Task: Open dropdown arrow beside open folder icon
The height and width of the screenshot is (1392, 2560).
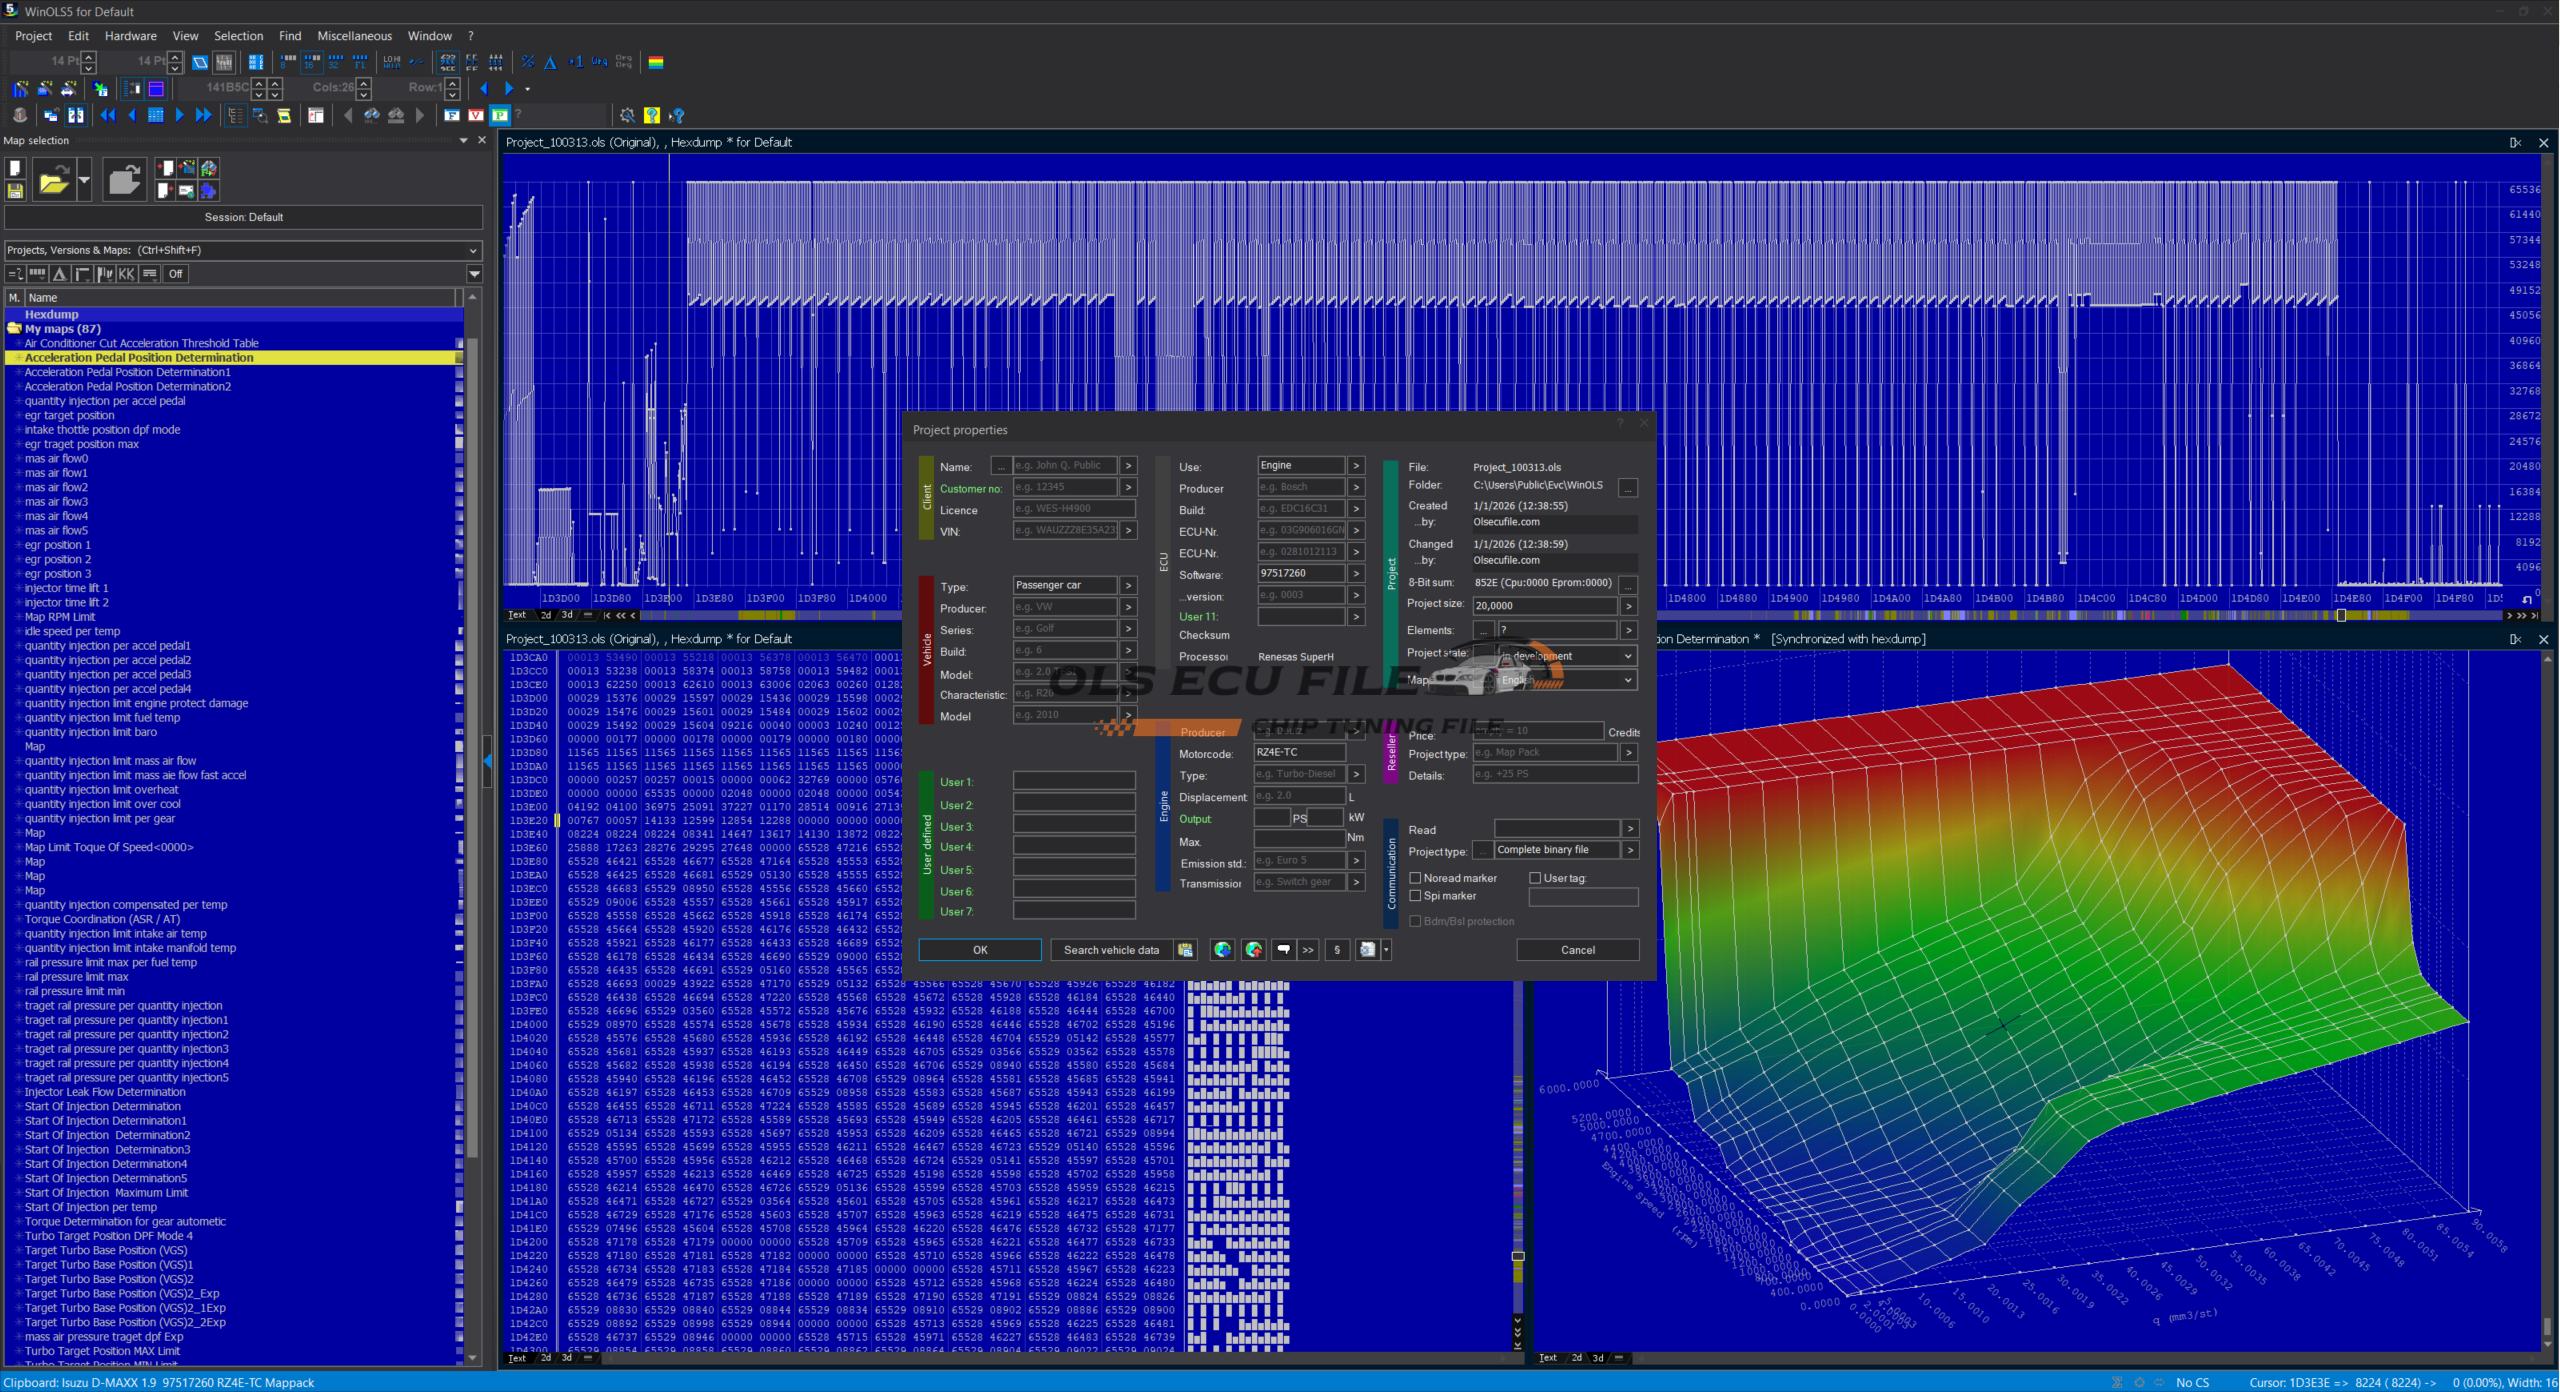Action: pos(84,181)
